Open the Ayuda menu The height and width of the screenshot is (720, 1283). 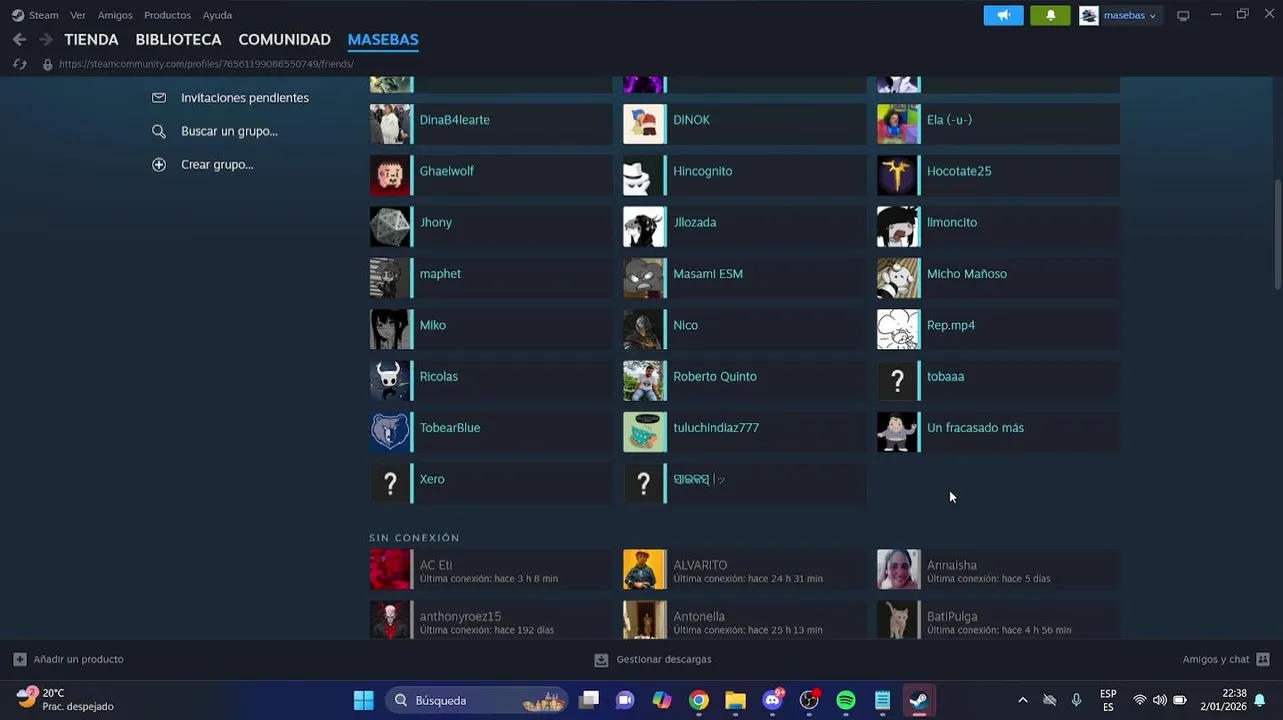(217, 15)
